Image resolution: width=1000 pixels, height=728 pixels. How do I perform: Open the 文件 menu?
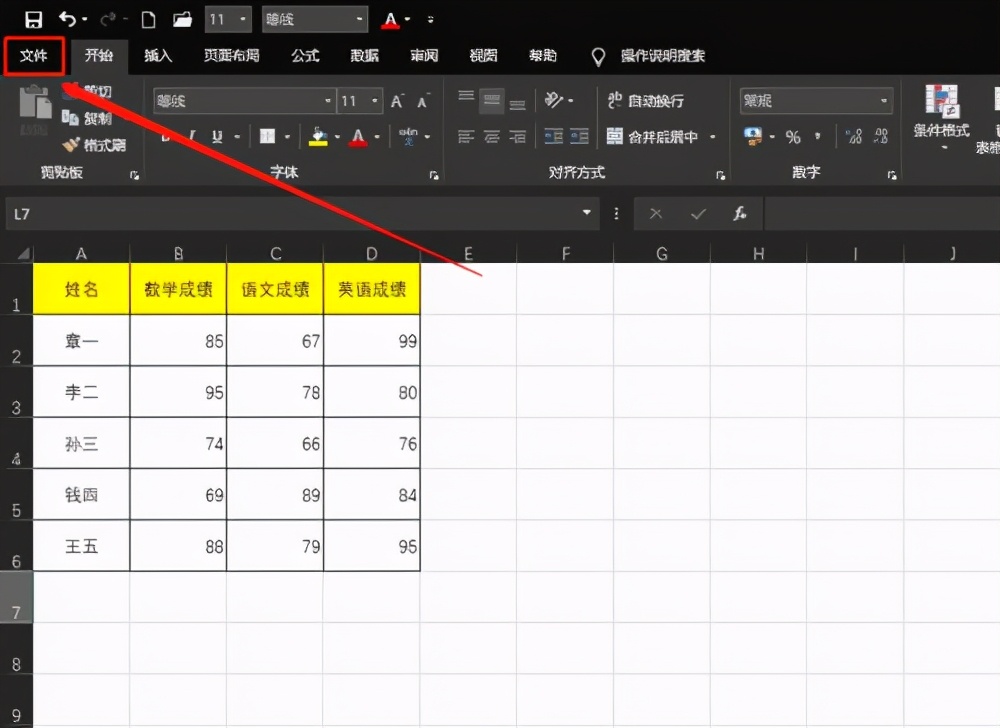tap(34, 56)
